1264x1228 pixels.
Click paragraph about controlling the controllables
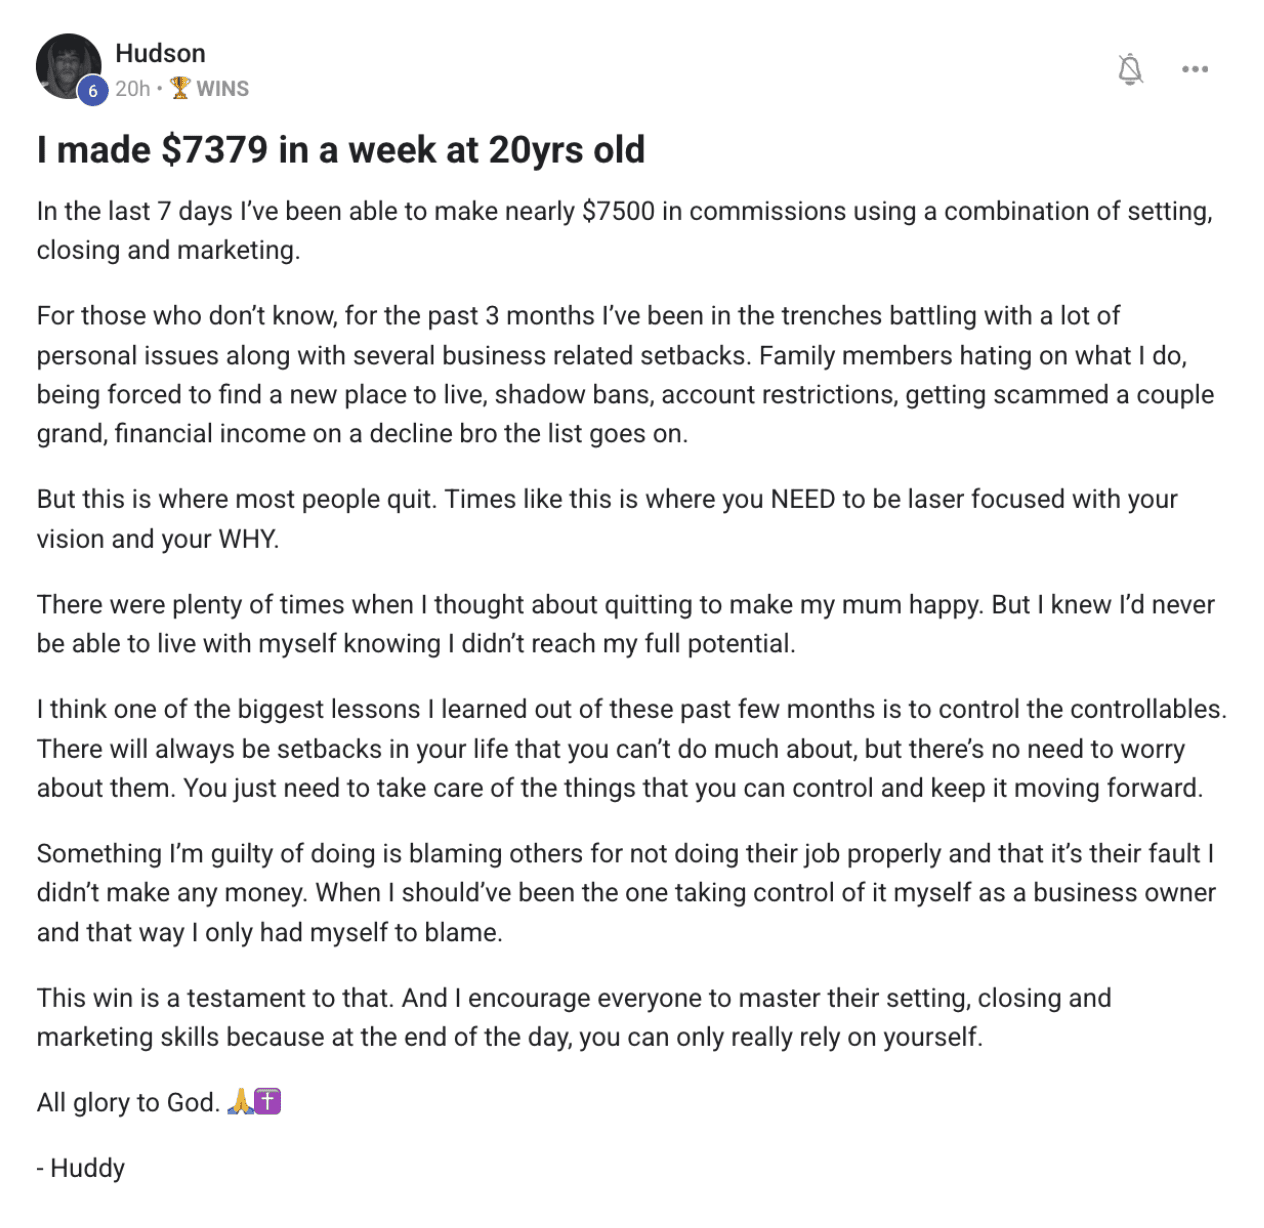(632, 748)
